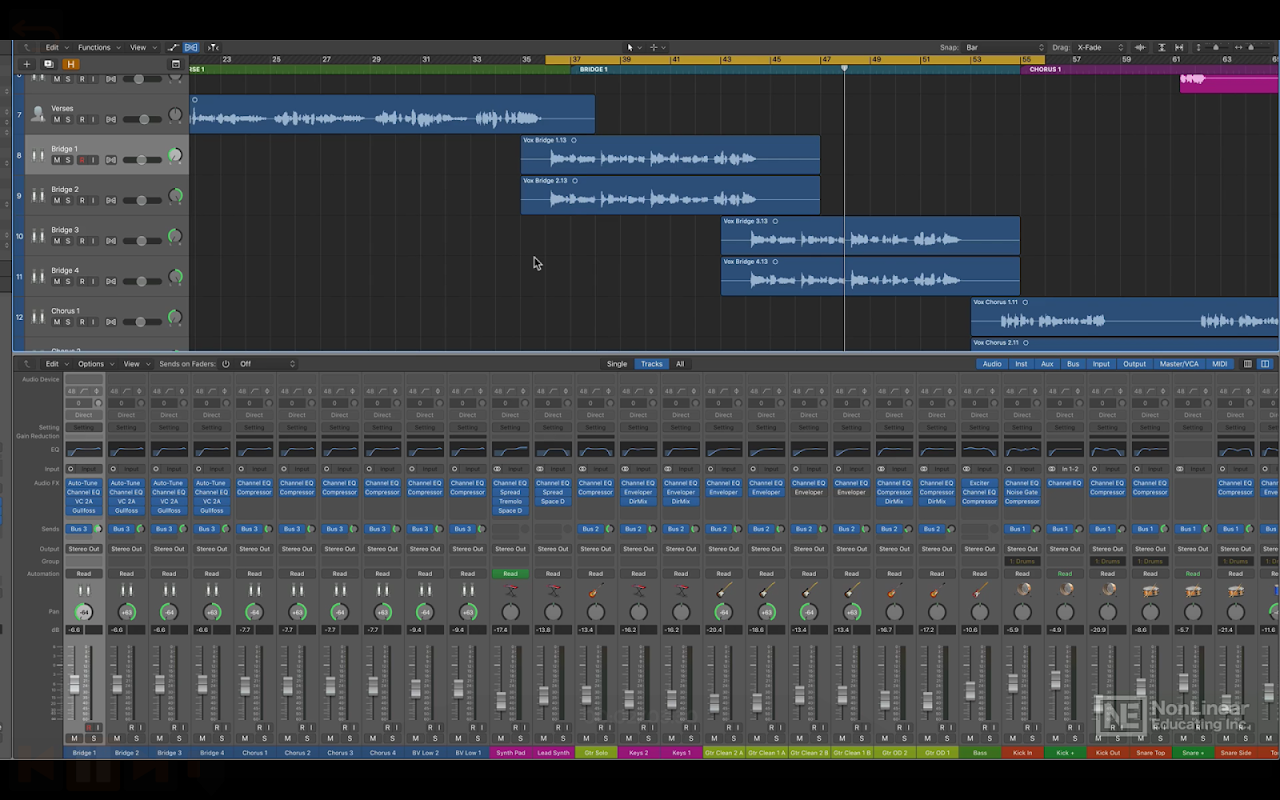Click the Synth Pad channel strip icon
The height and width of the screenshot is (800, 1280).
coord(510,591)
